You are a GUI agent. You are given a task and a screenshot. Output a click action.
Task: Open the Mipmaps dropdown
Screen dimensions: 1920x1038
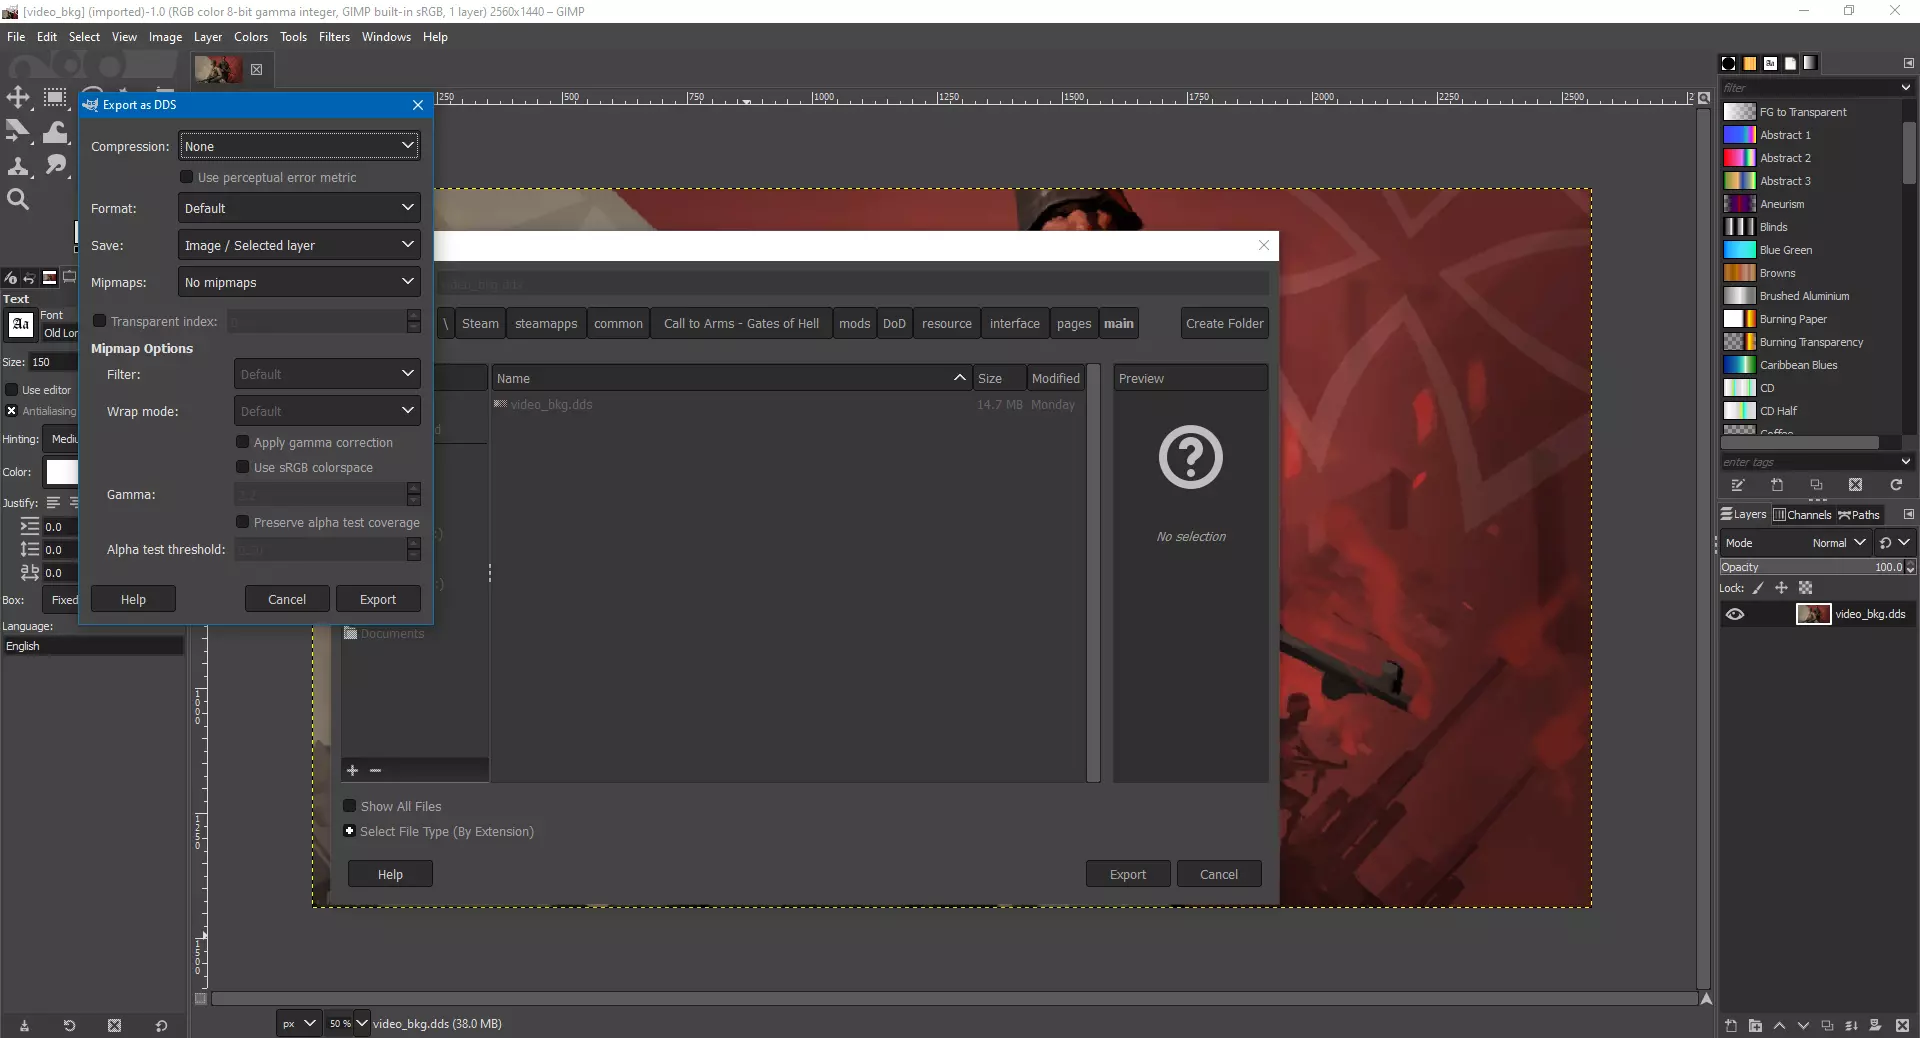click(x=299, y=282)
